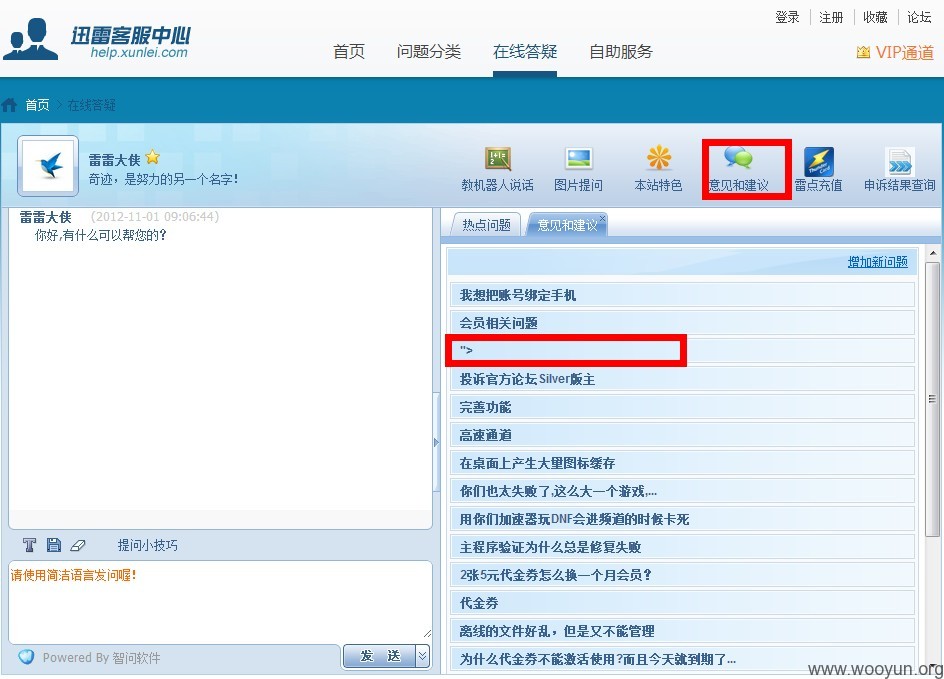Click the 登录 link
This screenshot has width=944, height=679.
(787, 17)
